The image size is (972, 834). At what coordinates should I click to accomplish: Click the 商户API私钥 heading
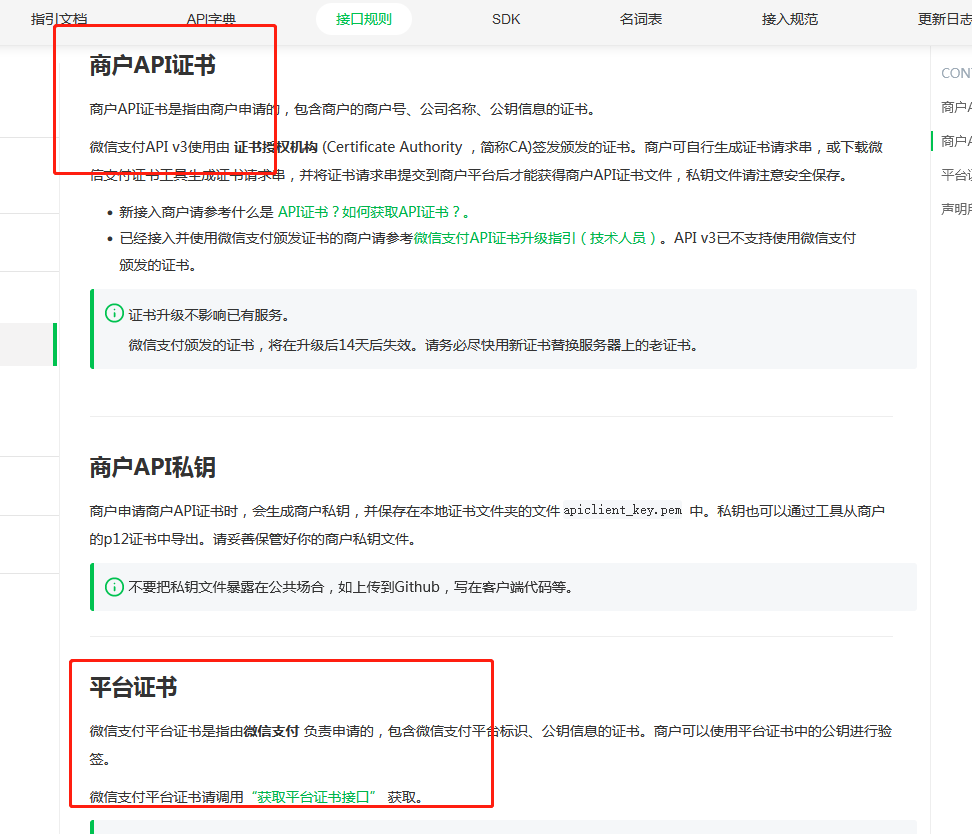point(152,467)
